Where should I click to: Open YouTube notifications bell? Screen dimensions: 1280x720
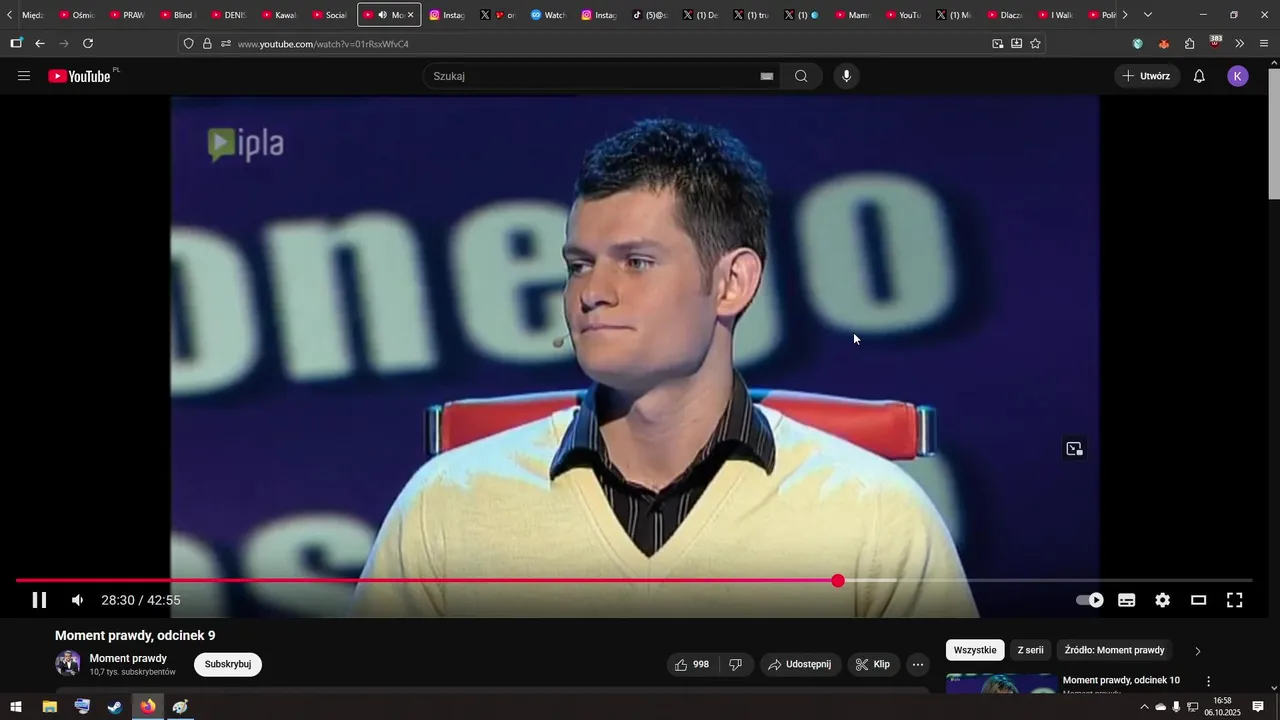point(1199,76)
